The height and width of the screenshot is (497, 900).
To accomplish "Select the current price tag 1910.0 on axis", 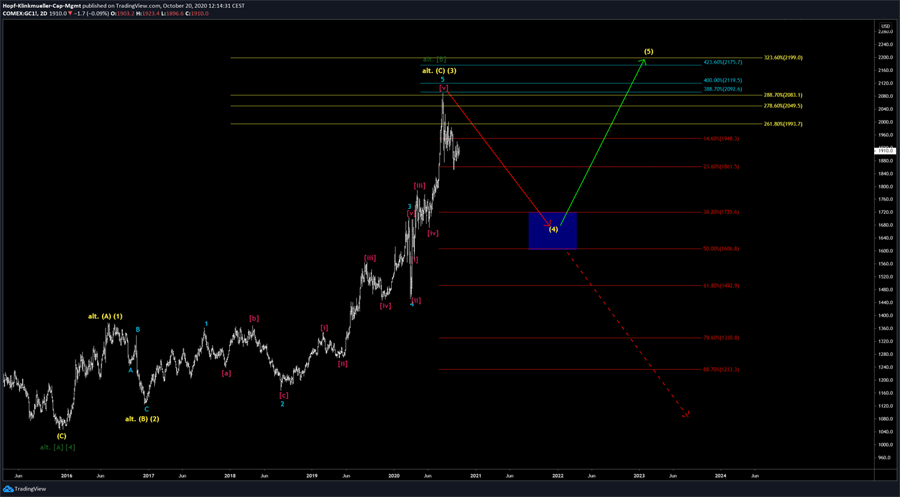I will [885, 151].
